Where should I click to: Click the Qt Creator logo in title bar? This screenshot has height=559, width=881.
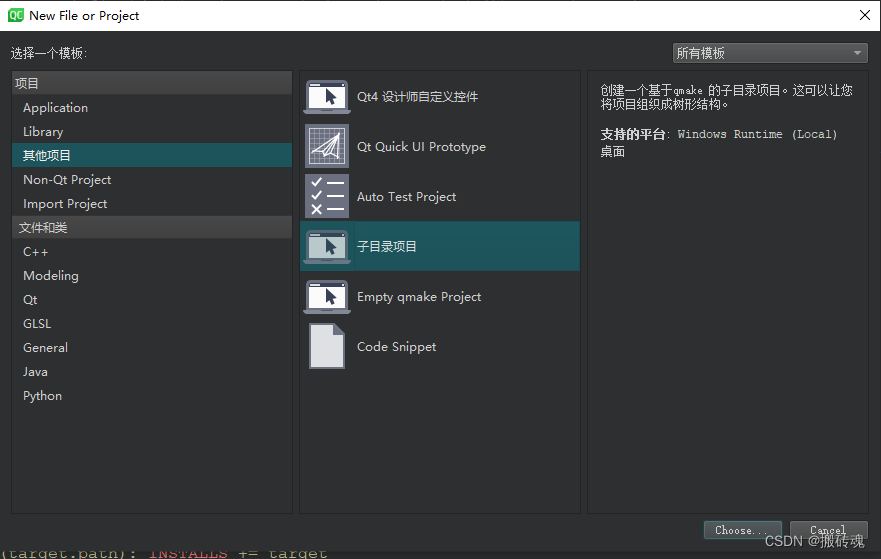[16, 15]
